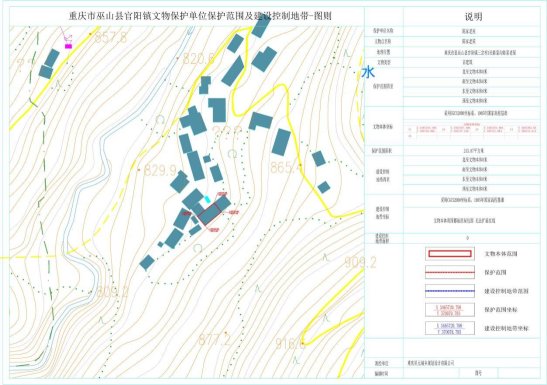This screenshot has width=547, height=385.
Task: Click the 857.8 elevation point label
Action: pyautogui.click(x=111, y=37)
